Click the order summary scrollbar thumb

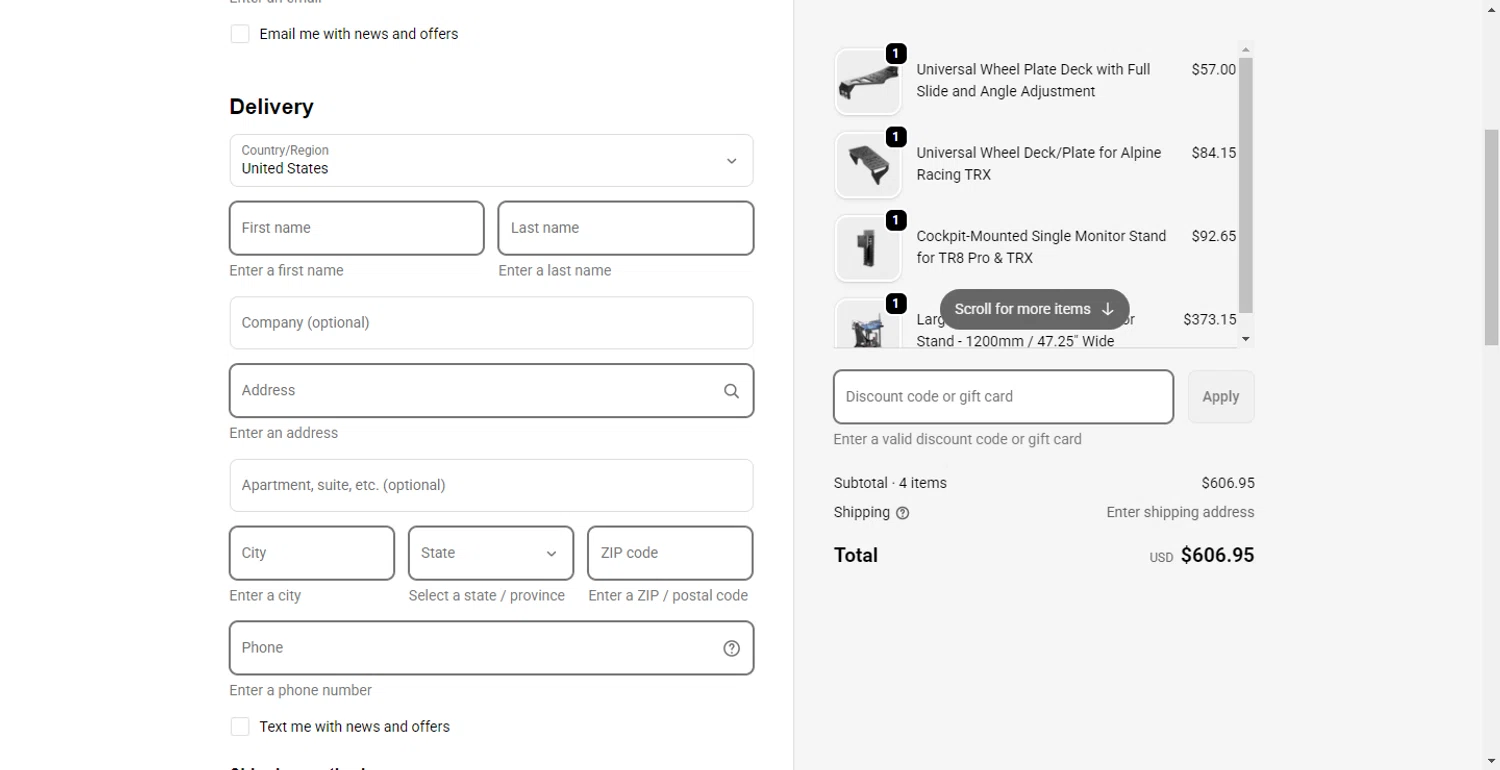coord(1245,185)
